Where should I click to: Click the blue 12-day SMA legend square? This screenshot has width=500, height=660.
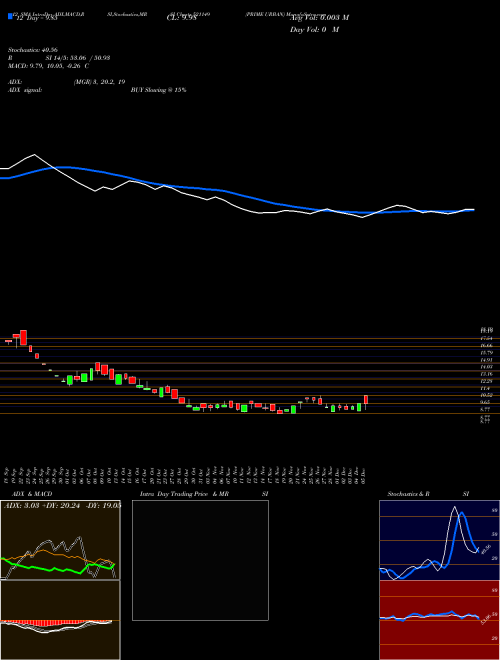pyautogui.click(x=10, y=16)
